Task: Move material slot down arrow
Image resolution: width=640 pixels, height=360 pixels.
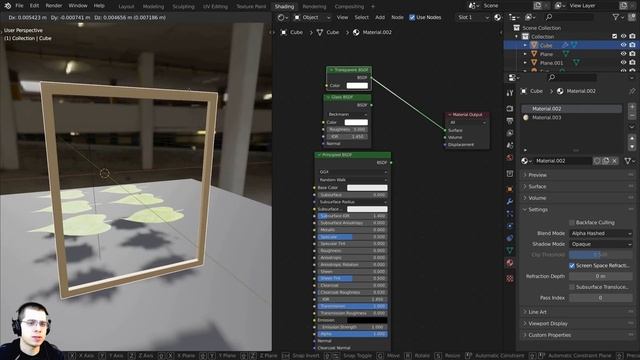Action: 632,147
